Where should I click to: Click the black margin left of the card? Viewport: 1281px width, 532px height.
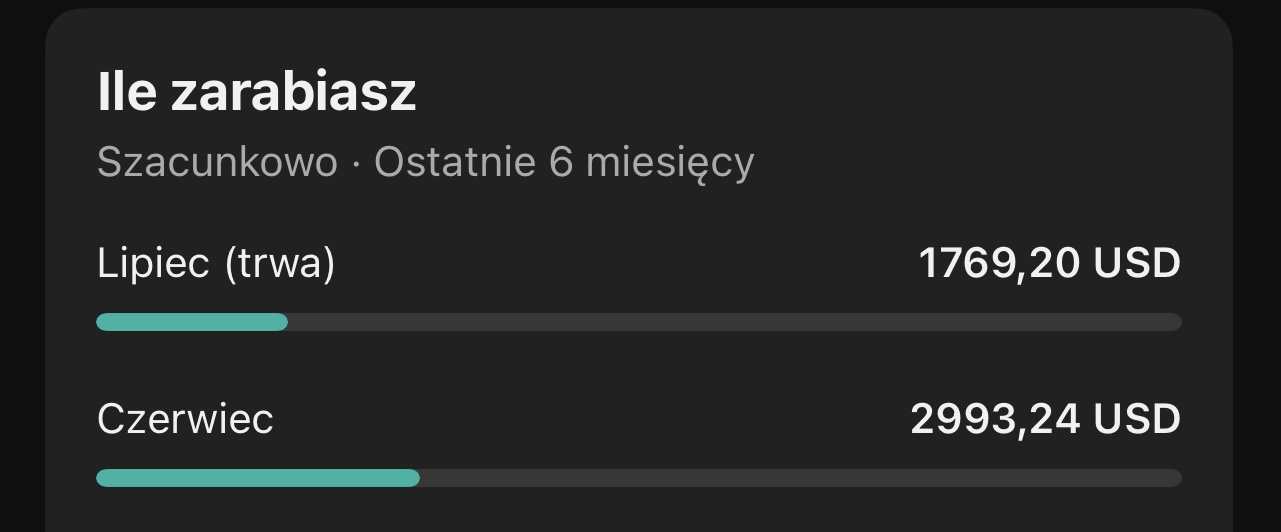coord(22,270)
